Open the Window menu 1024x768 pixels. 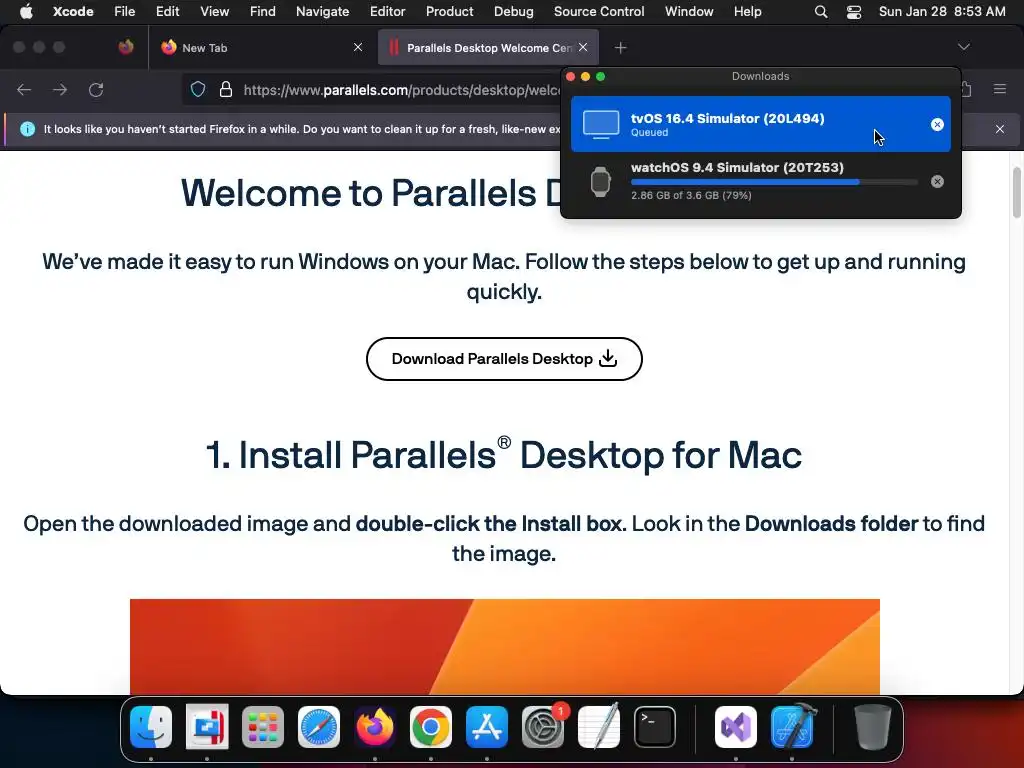click(689, 11)
